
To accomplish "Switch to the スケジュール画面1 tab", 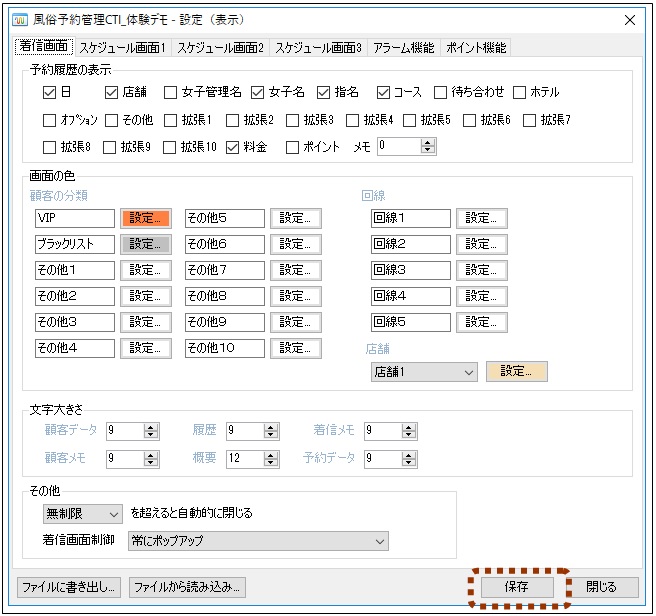I will tap(123, 47).
